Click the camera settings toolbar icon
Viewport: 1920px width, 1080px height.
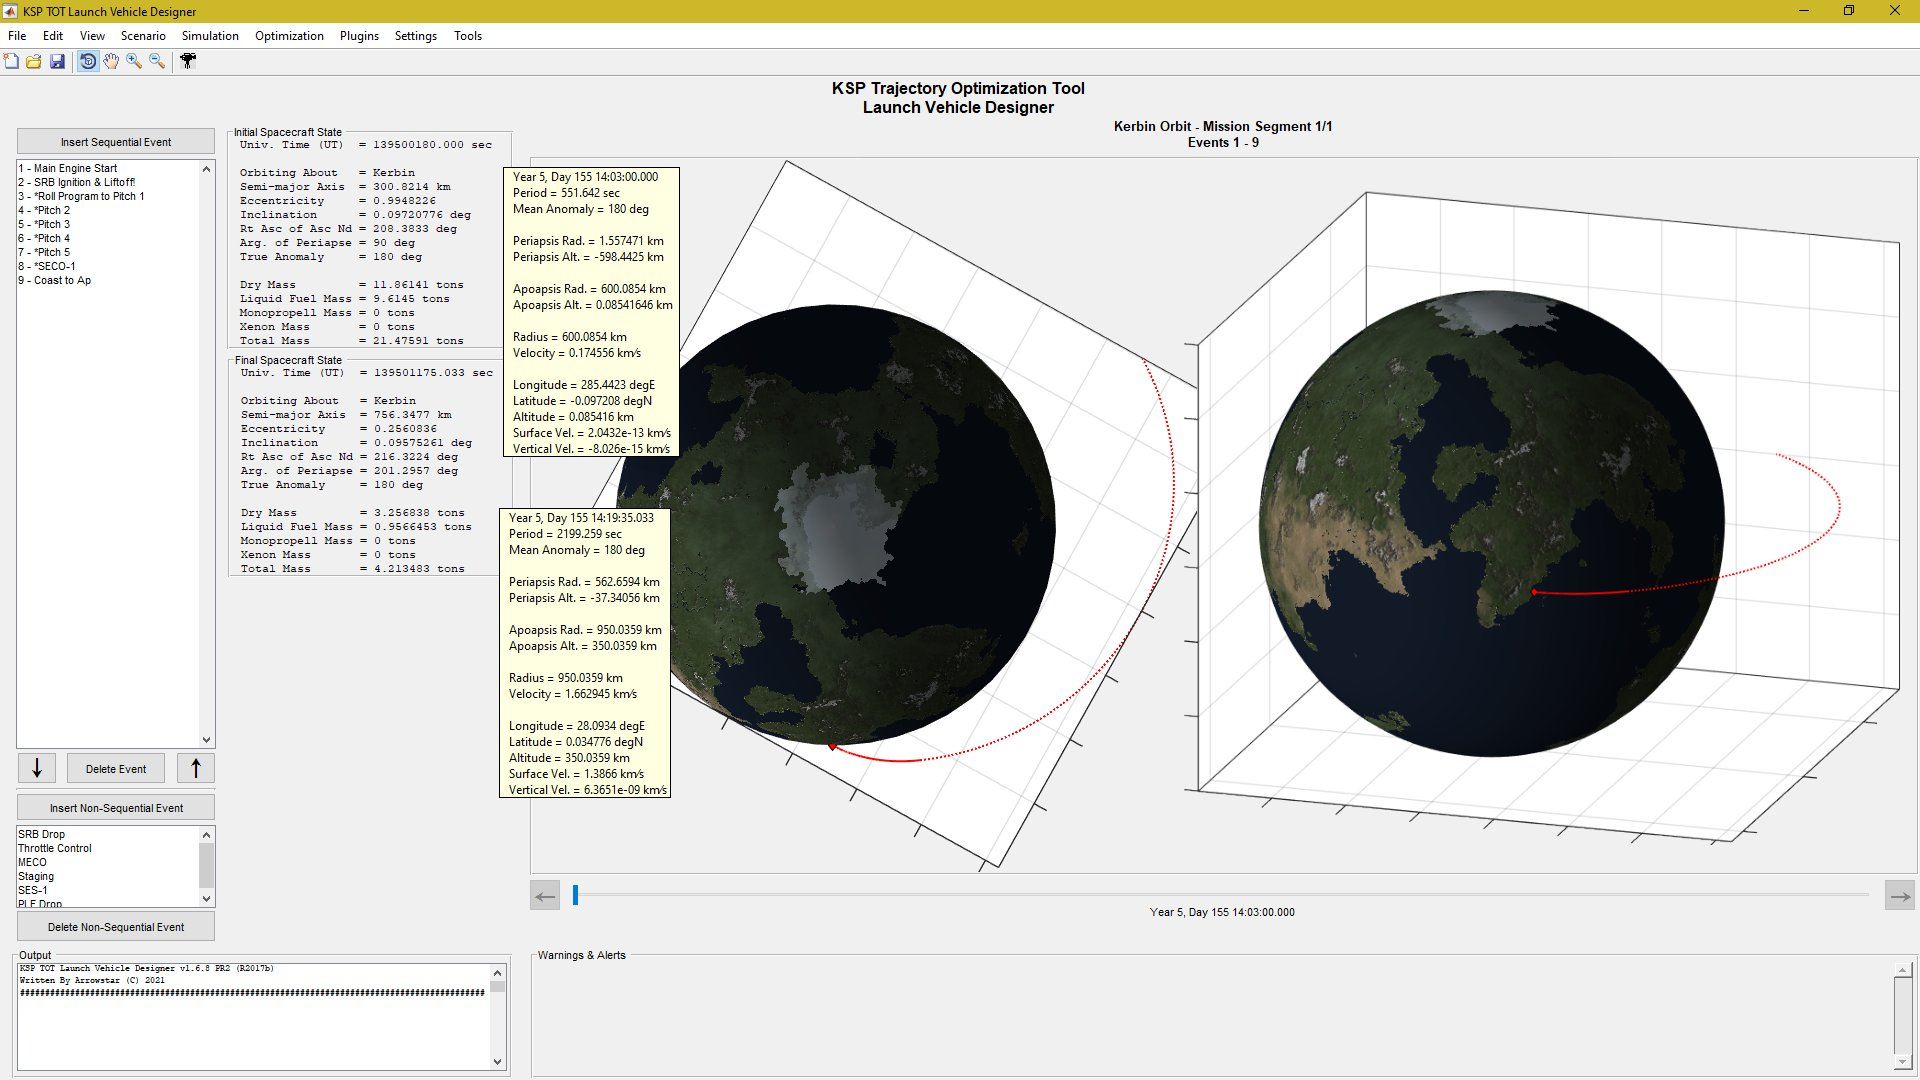point(188,62)
